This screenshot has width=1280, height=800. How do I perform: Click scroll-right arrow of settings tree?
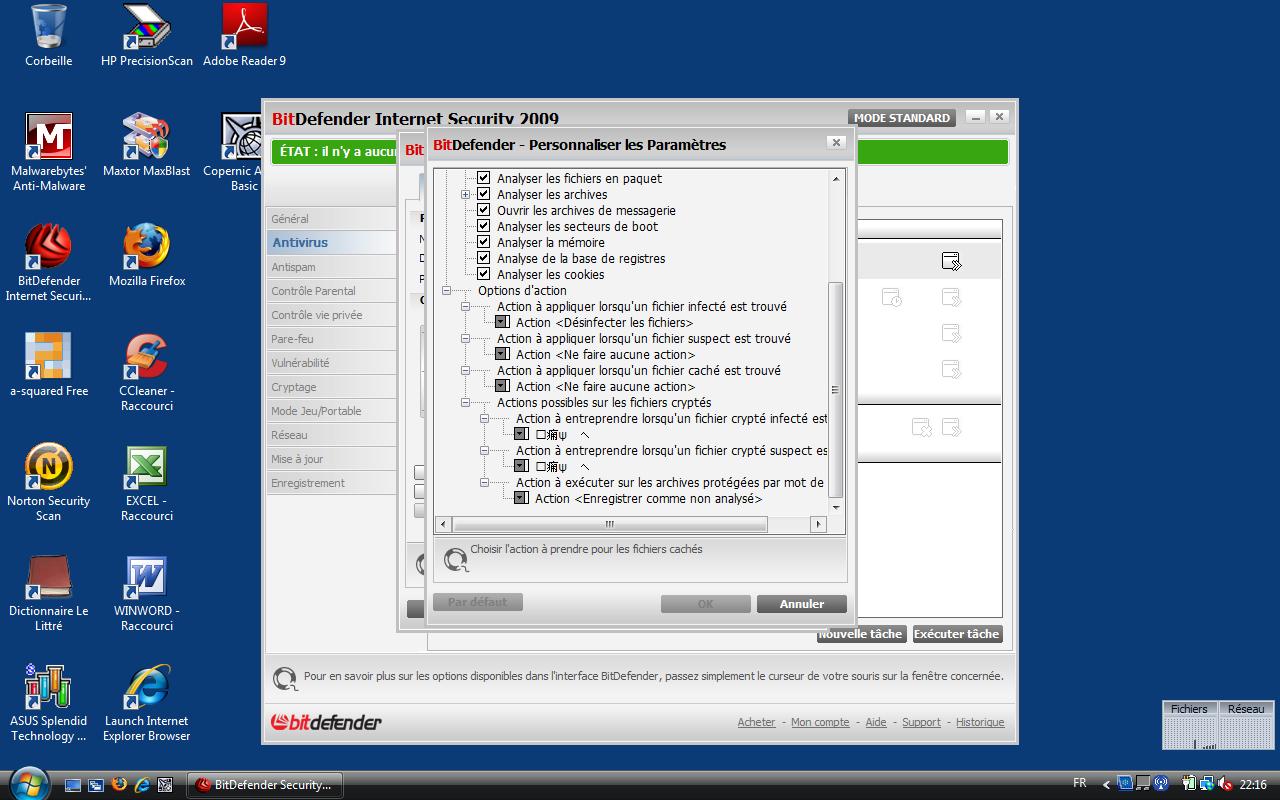pyautogui.click(x=818, y=524)
